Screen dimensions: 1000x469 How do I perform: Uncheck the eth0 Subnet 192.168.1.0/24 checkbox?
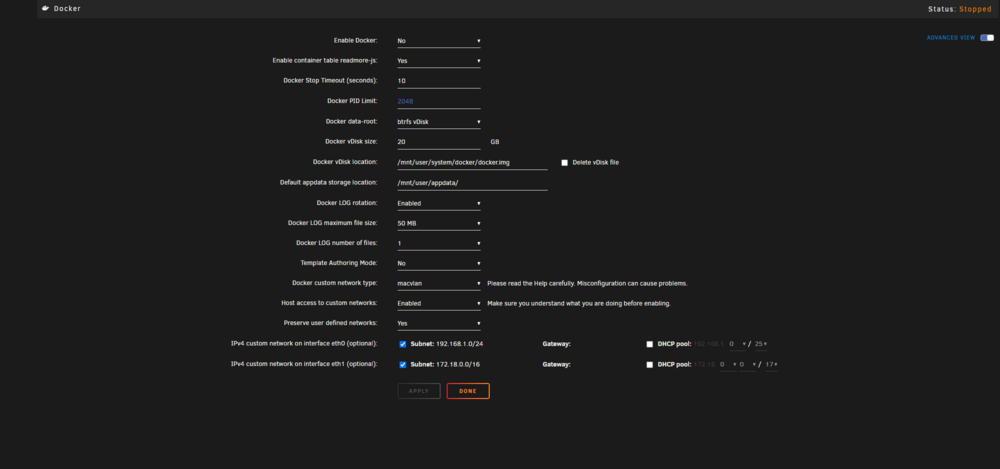click(403, 344)
